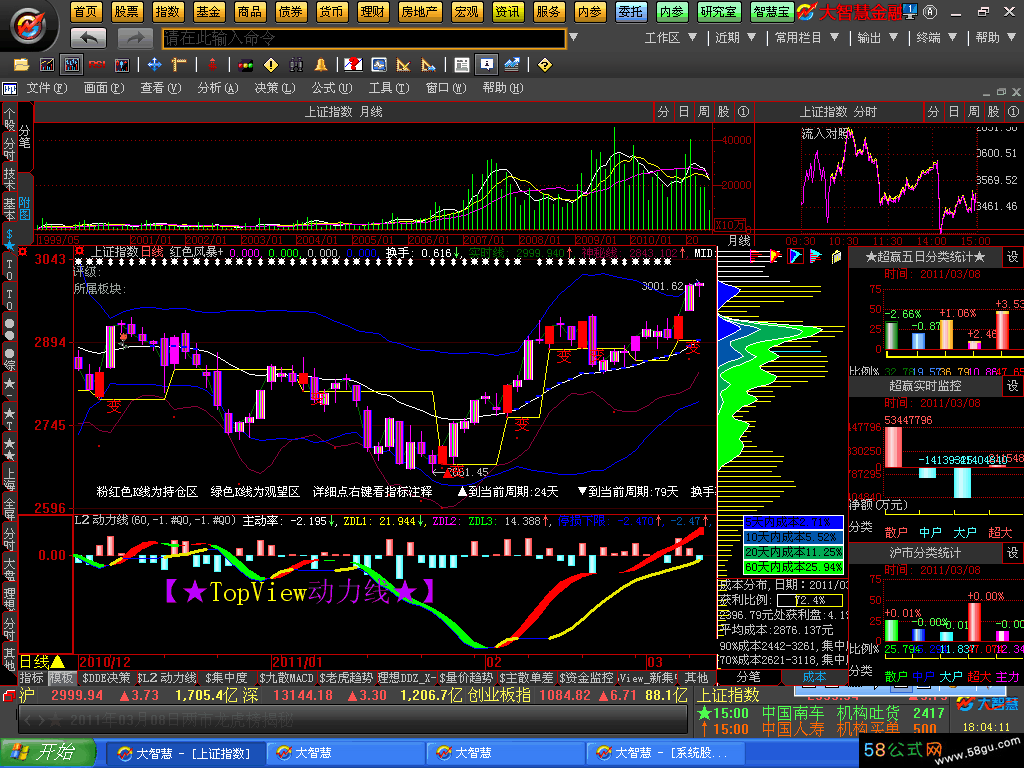
Task: Toggle 股 on the 分时 chart header
Action: point(994,112)
